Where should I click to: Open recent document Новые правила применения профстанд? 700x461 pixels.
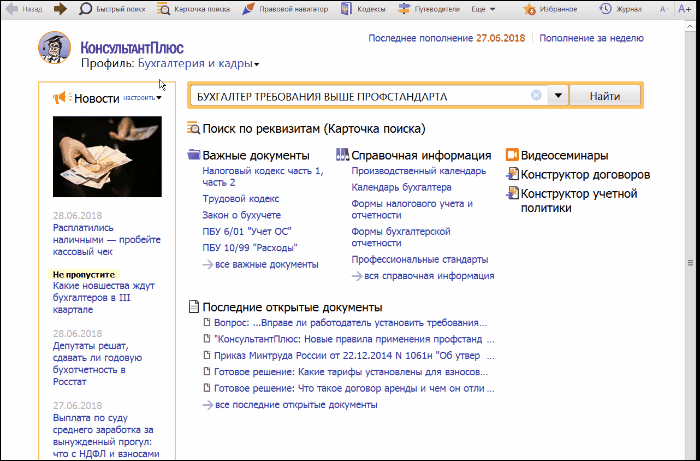(x=354, y=339)
